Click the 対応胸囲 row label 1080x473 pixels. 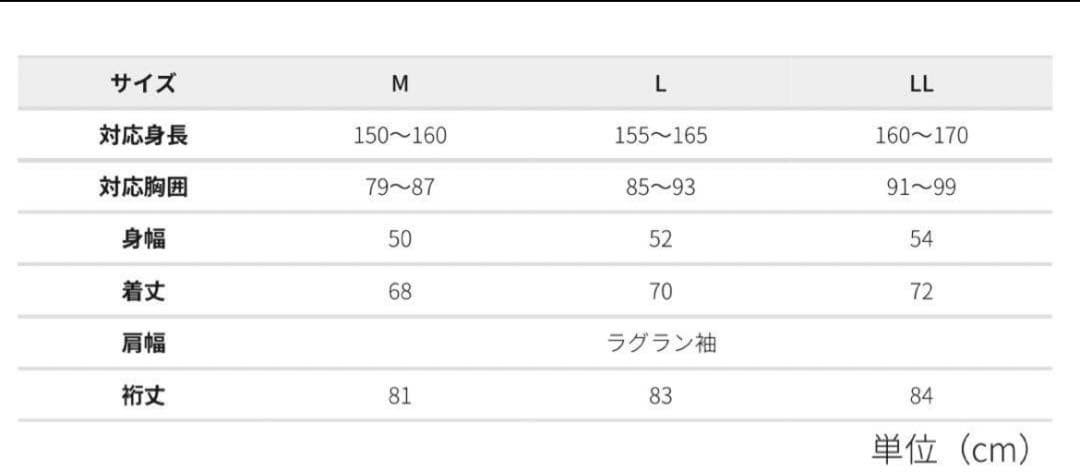point(143,187)
